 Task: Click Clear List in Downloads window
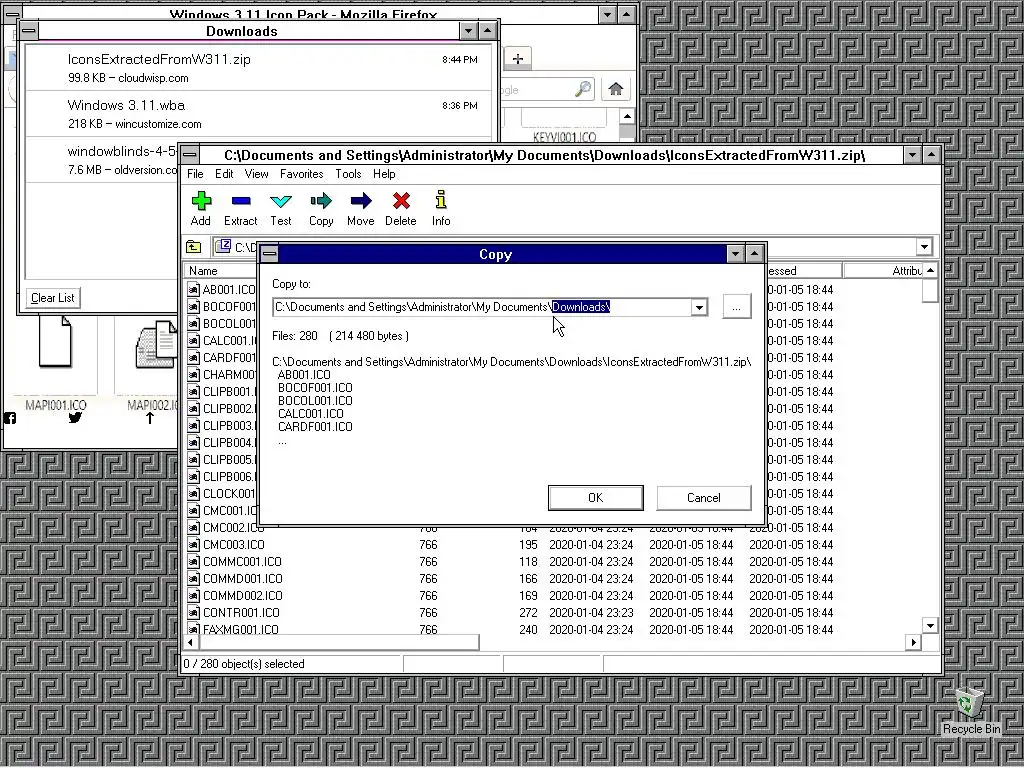(x=53, y=298)
